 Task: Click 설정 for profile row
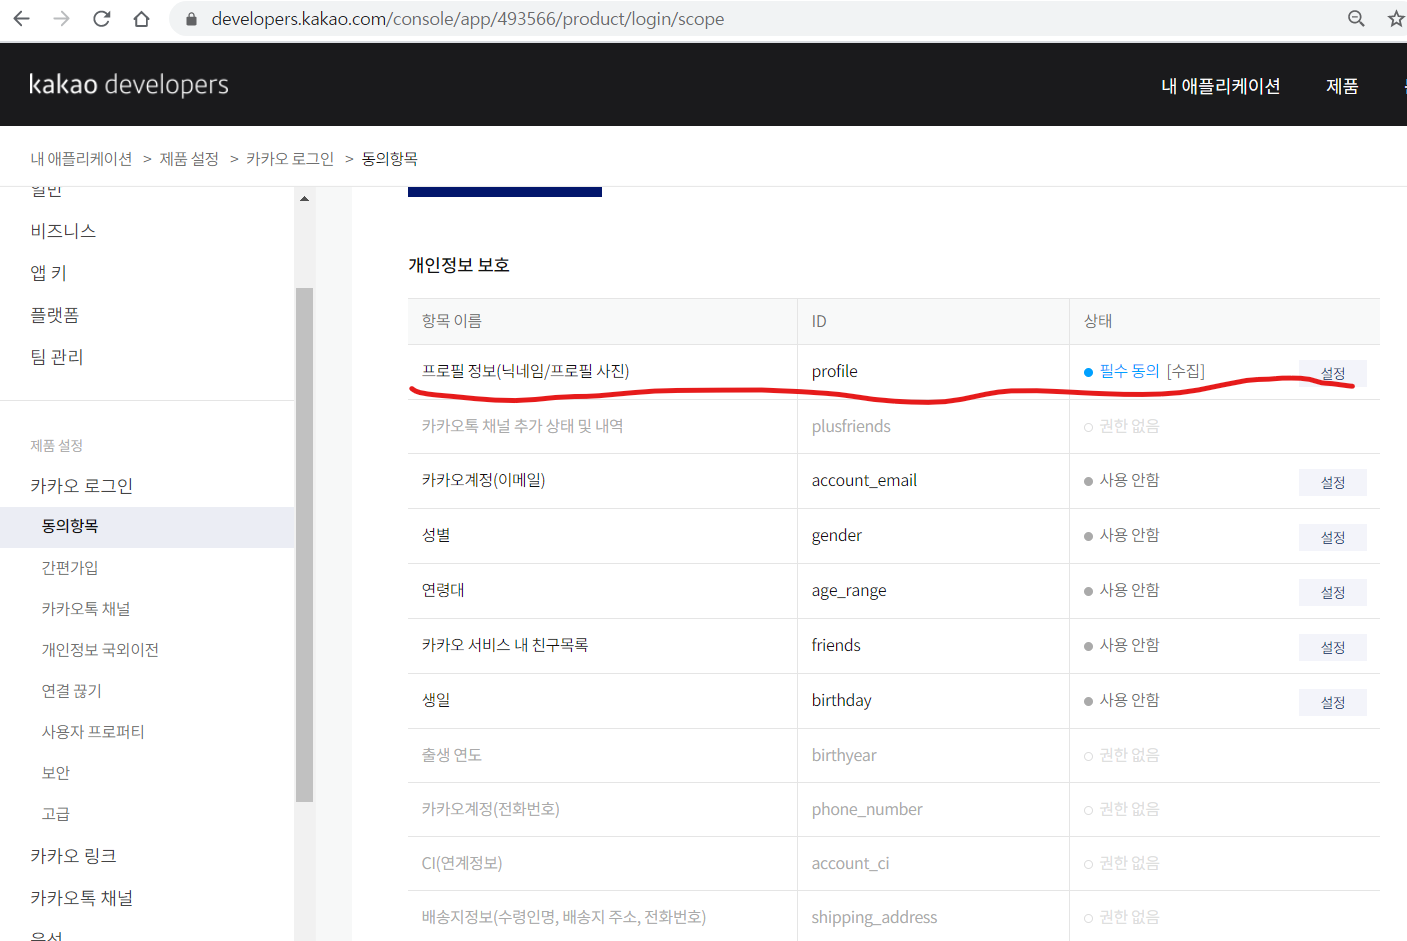(x=1333, y=373)
